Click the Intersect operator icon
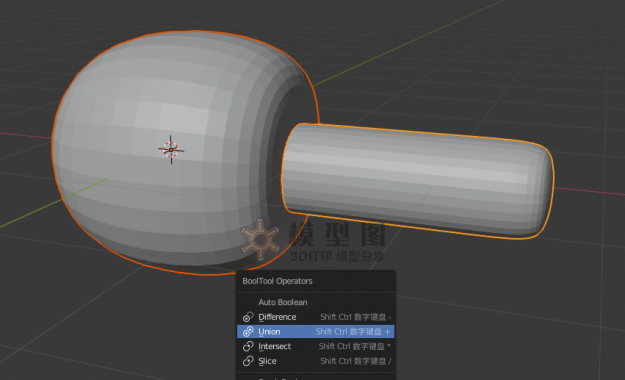Screen dimensions: 625x380 click(248, 346)
